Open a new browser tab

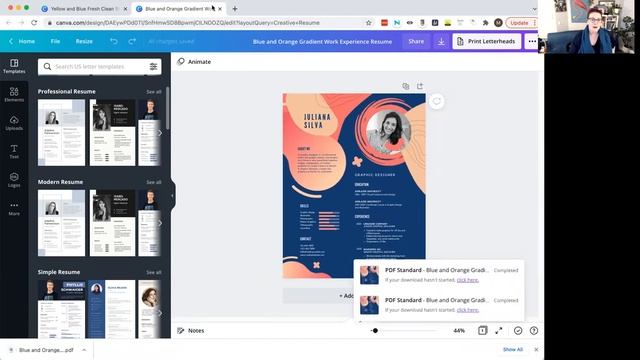tap(235, 9)
